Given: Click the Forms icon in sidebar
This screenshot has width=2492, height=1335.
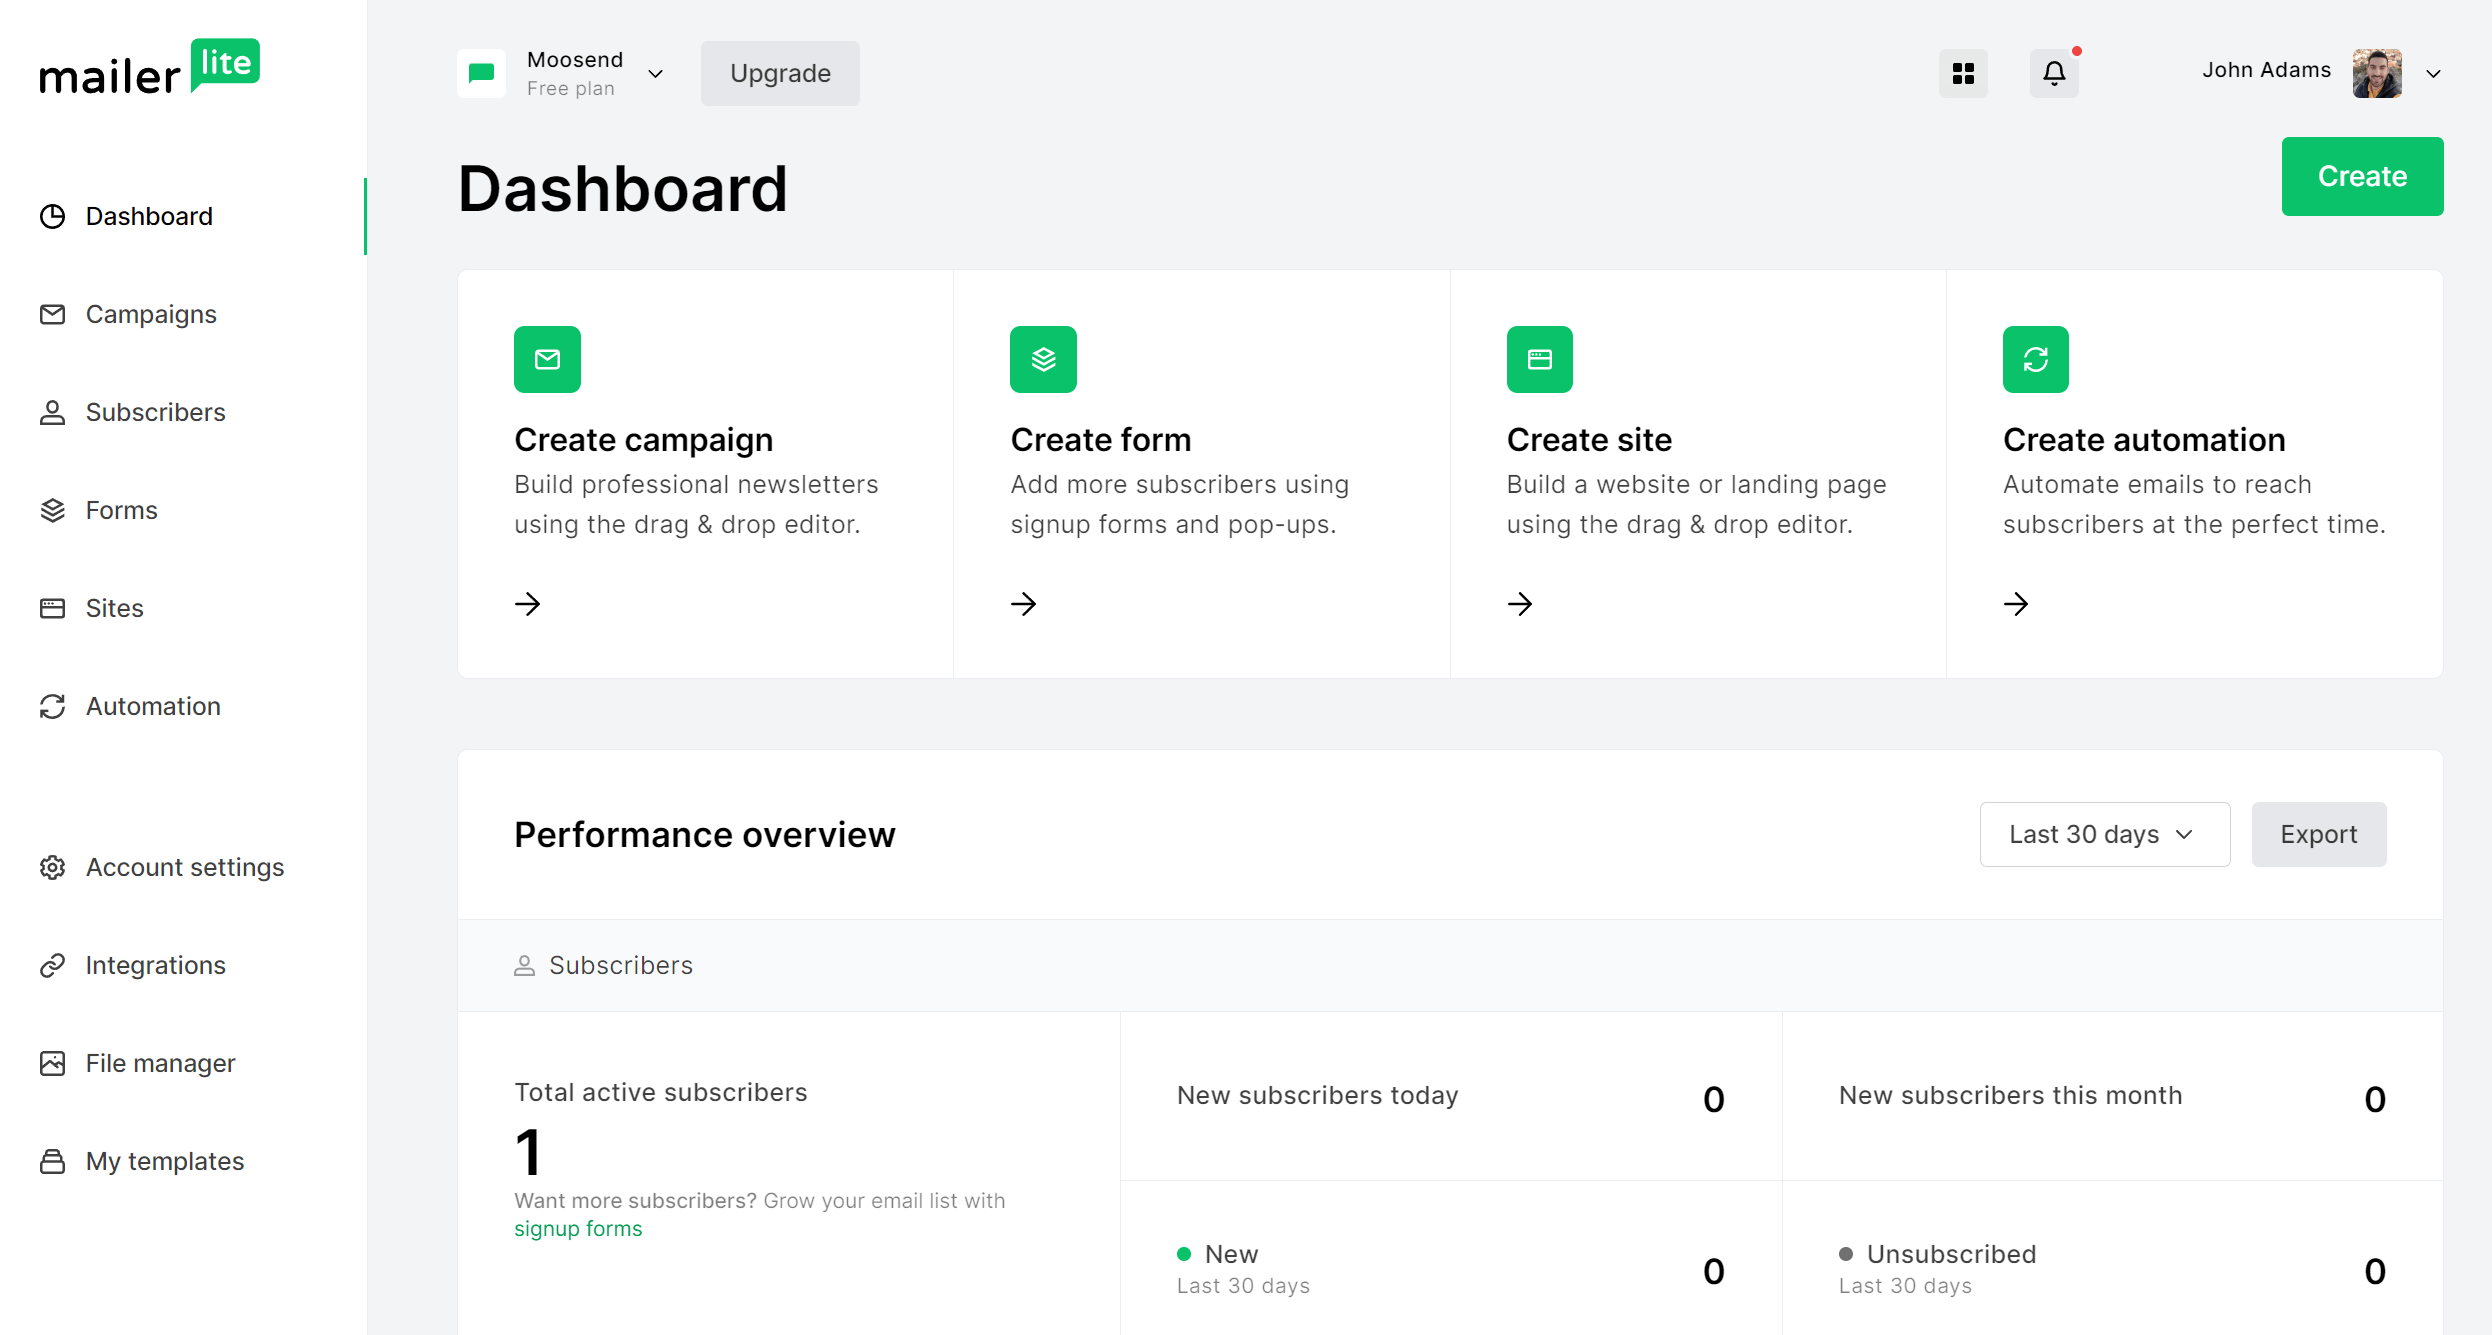Looking at the screenshot, I should coord(53,509).
